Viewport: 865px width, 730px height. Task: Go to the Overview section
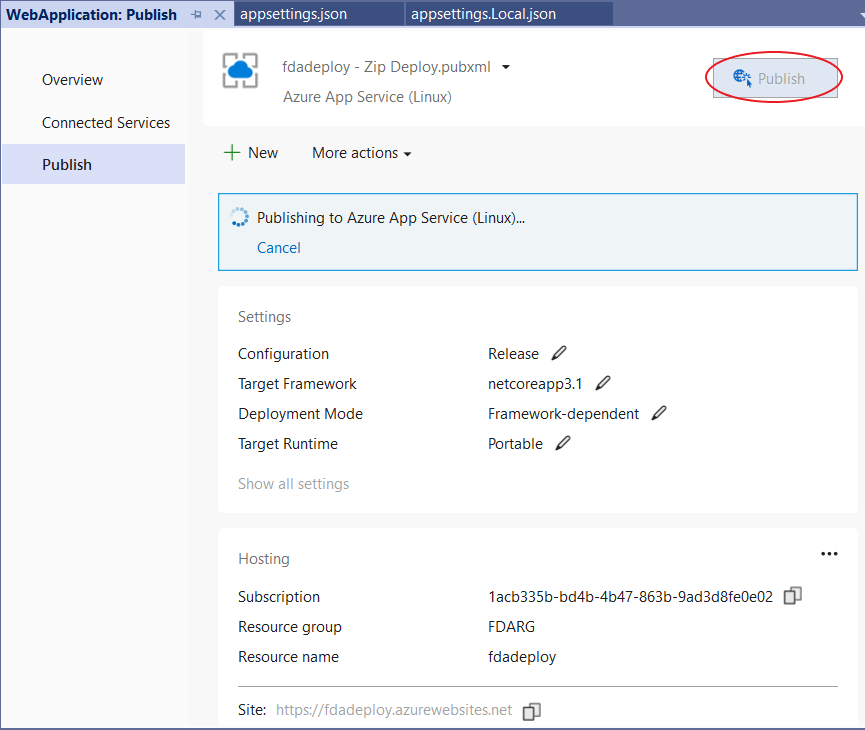pyautogui.click(x=72, y=80)
